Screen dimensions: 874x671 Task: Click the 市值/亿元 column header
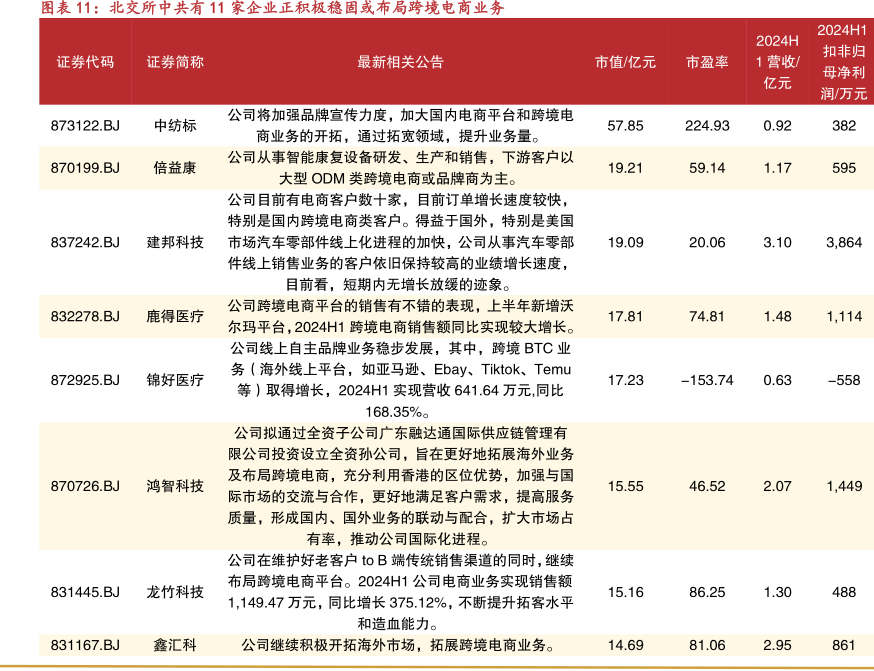tap(625, 62)
